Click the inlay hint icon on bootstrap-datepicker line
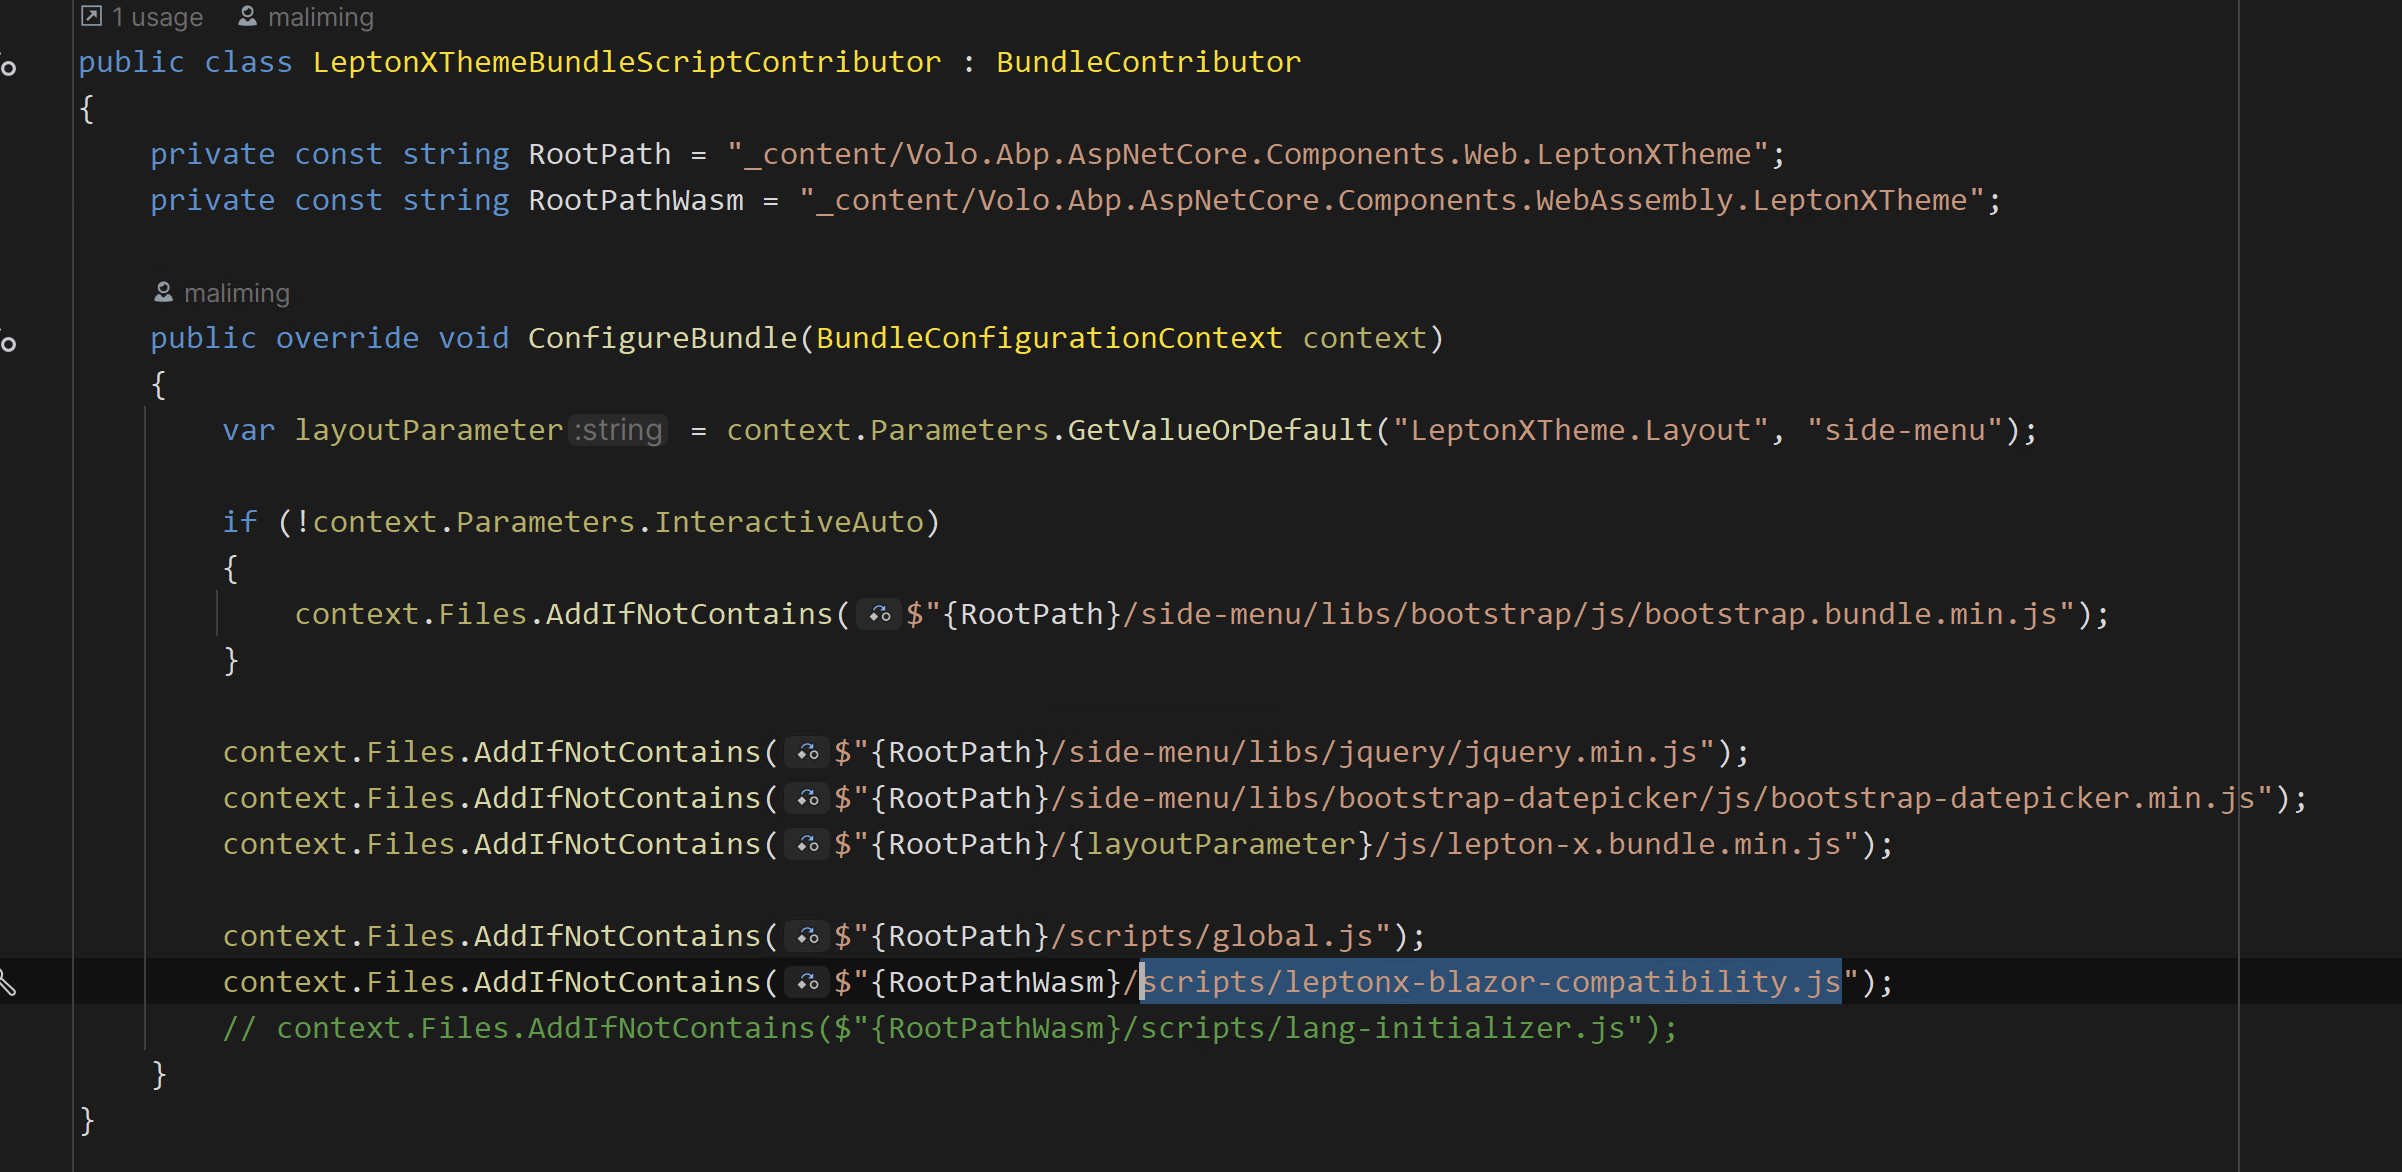The width and height of the screenshot is (2402, 1172). (807, 799)
